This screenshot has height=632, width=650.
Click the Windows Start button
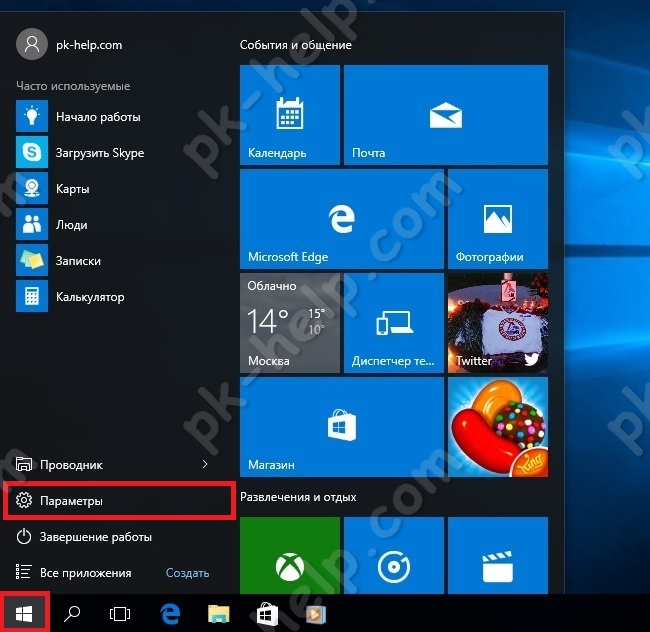24,612
